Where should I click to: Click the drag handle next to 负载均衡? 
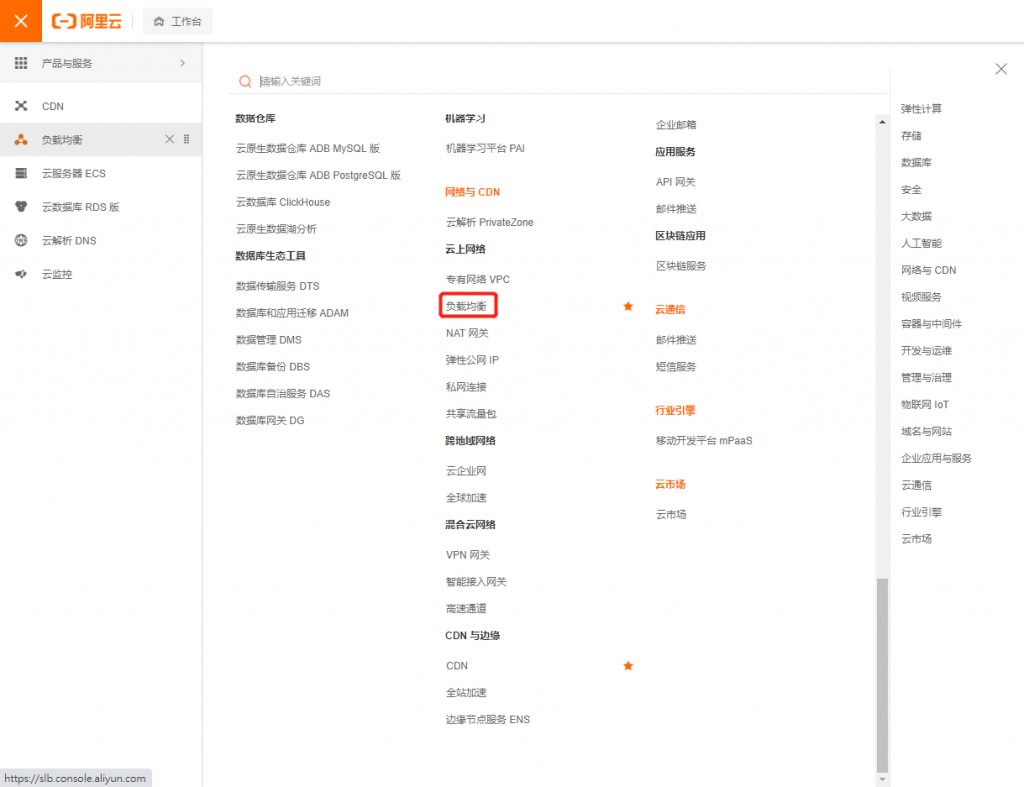point(187,139)
